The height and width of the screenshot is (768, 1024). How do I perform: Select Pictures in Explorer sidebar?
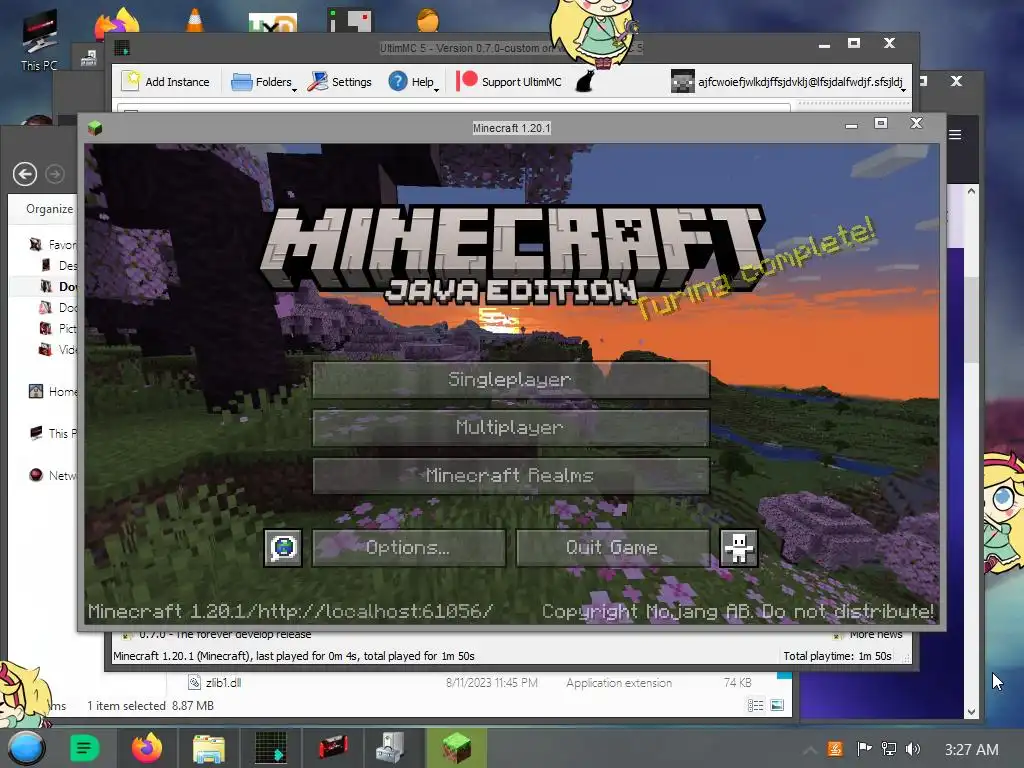tap(59, 328)
